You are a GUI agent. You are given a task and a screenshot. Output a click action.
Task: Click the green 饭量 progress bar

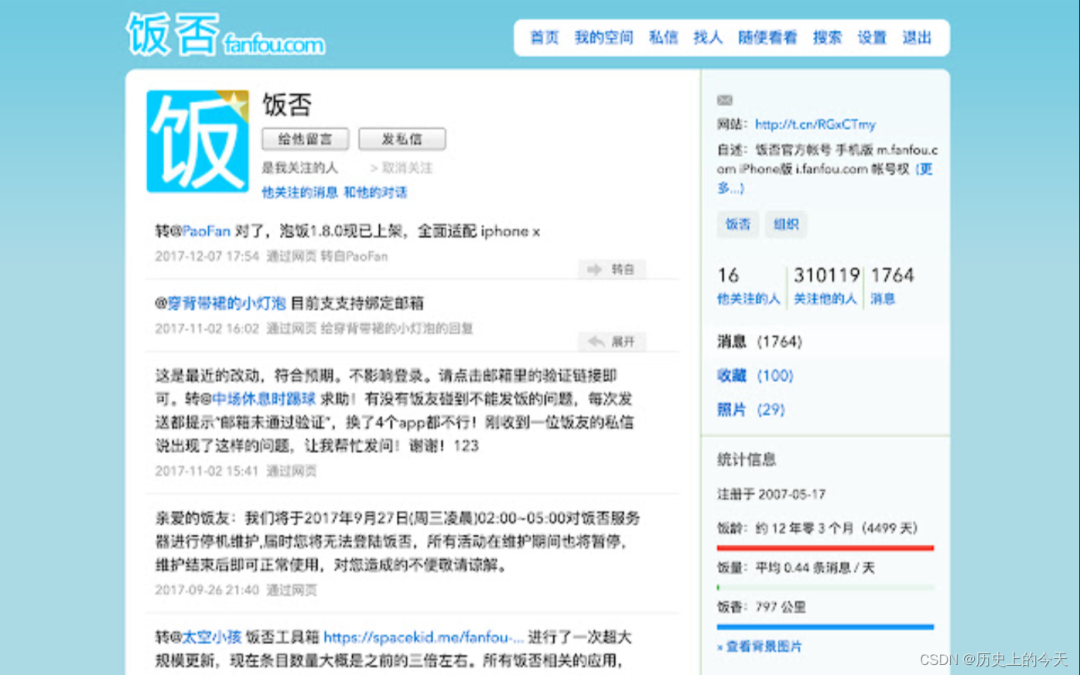click(825, 588)
